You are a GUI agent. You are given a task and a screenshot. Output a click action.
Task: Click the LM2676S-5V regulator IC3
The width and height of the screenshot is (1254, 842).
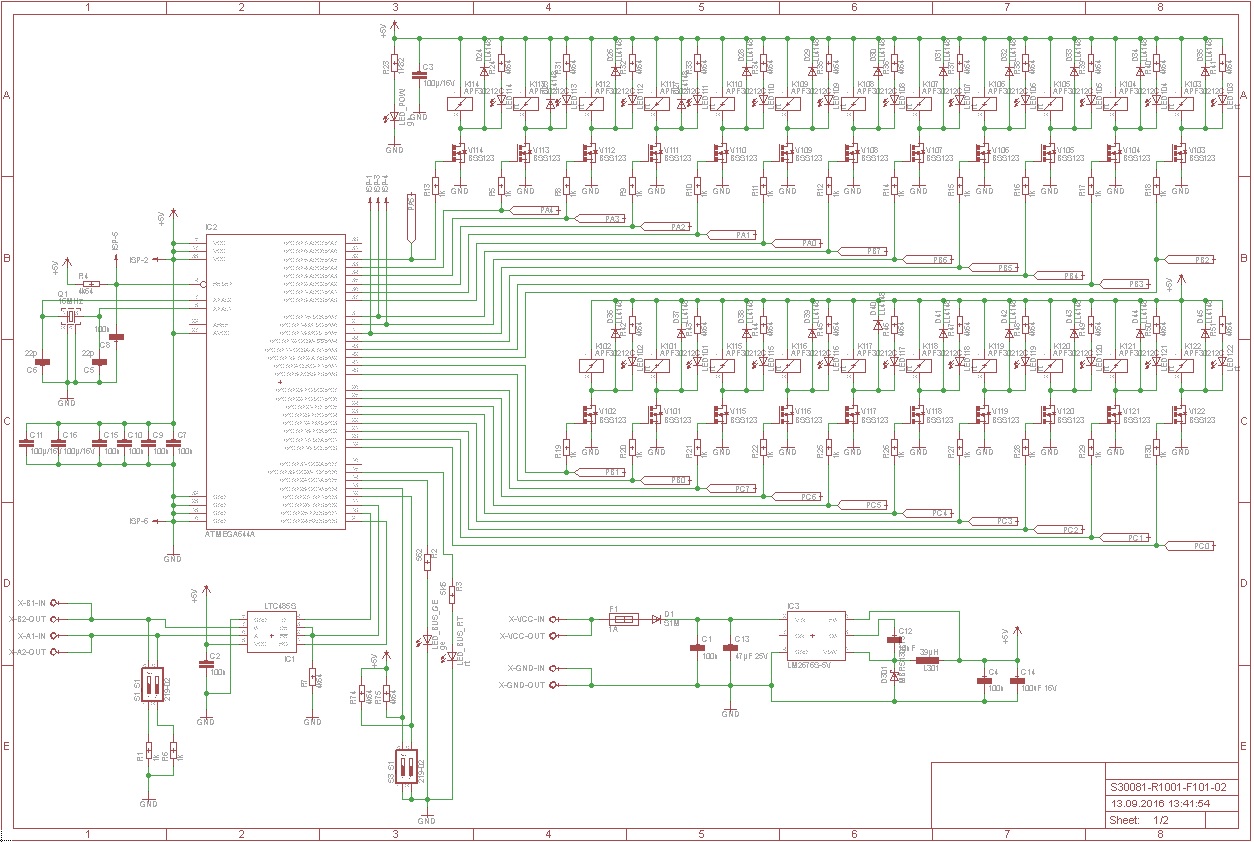pos(814,636)
